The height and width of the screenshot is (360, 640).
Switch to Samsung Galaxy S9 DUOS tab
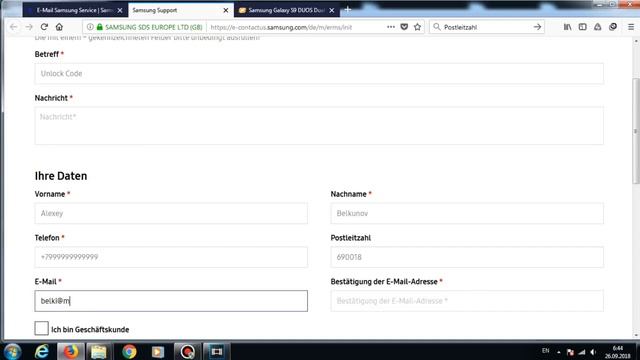(x=287, y=10)
